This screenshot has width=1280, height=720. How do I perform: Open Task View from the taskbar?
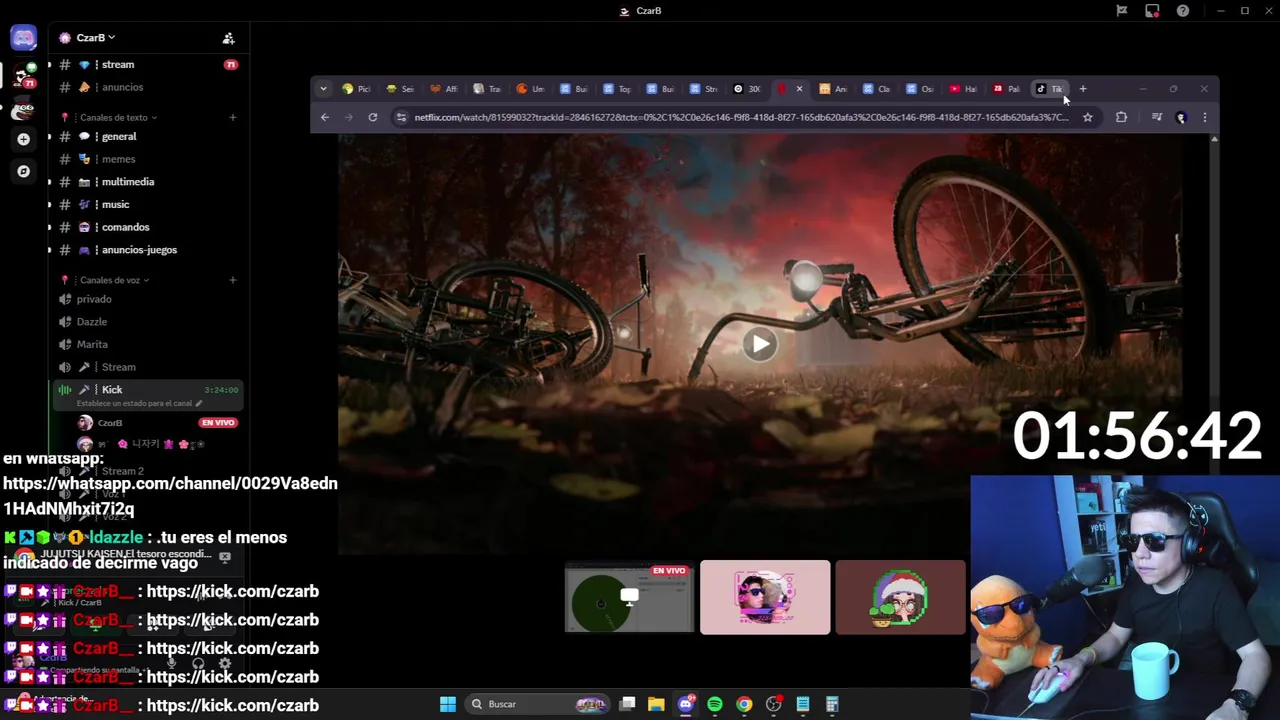(627, 704)
